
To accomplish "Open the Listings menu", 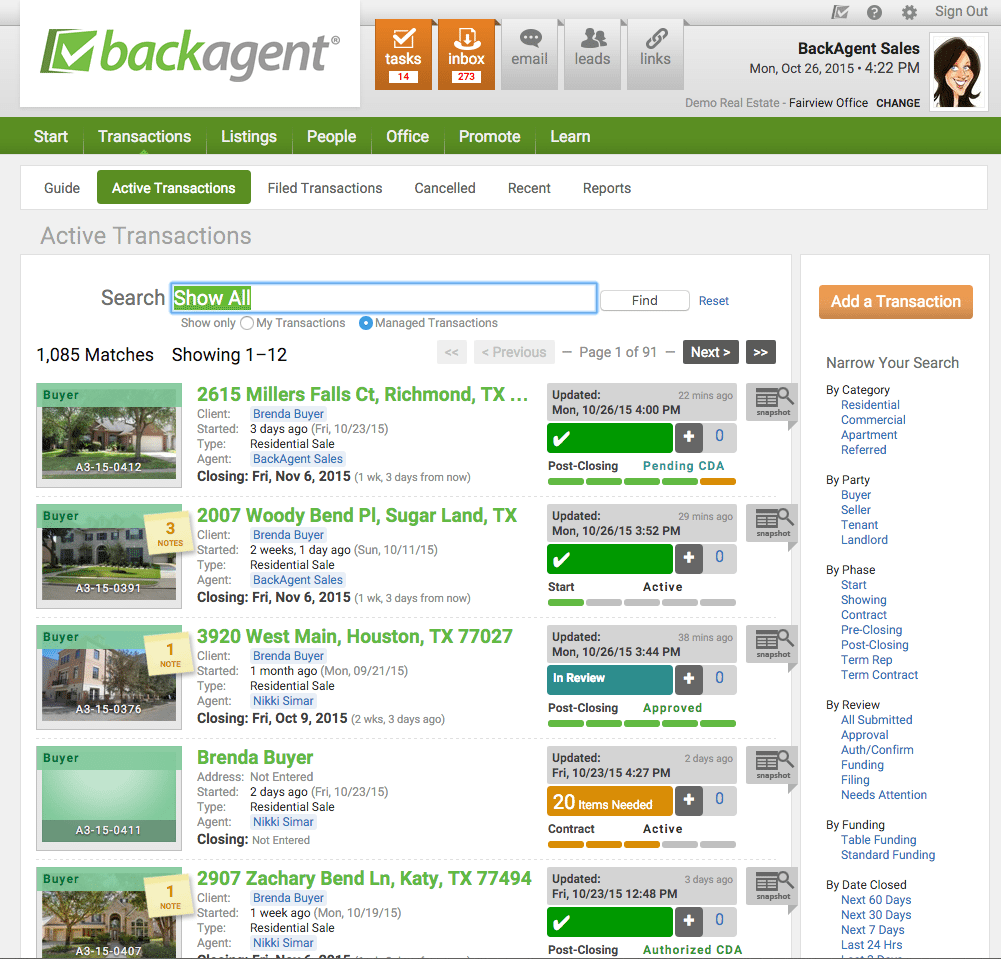I will point(248,137).
